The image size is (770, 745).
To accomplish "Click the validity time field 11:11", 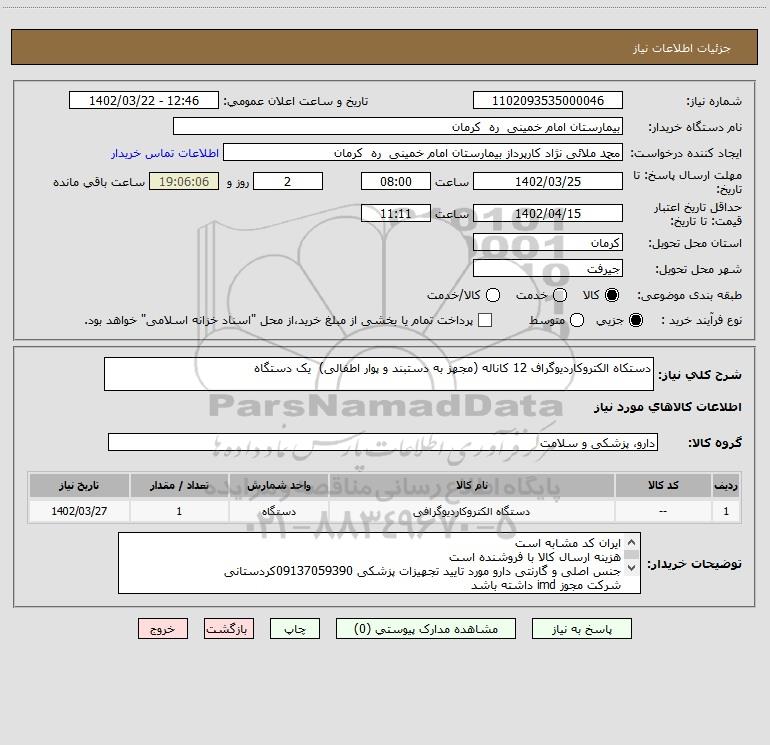I will (x=396, y=213).
